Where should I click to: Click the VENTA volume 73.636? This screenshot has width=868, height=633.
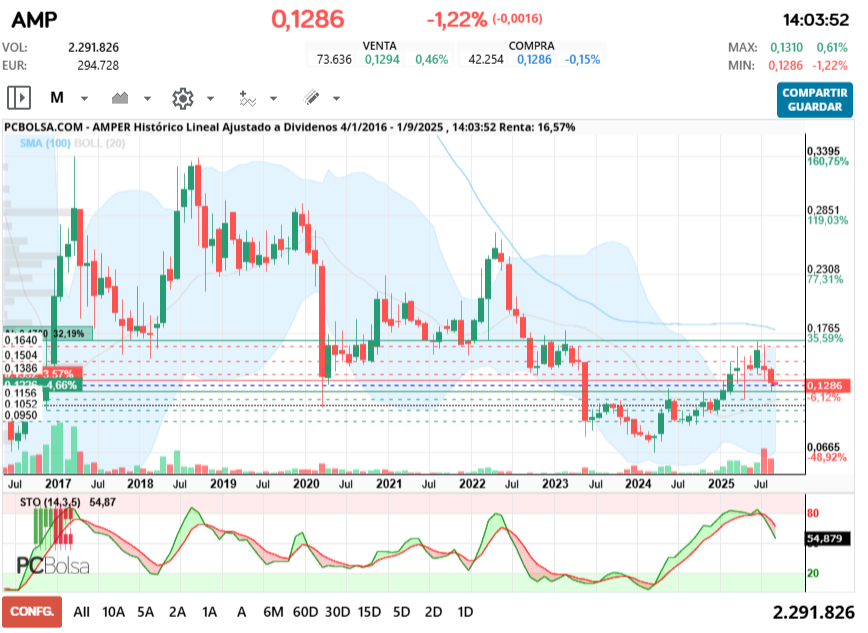tap(334, 59)
